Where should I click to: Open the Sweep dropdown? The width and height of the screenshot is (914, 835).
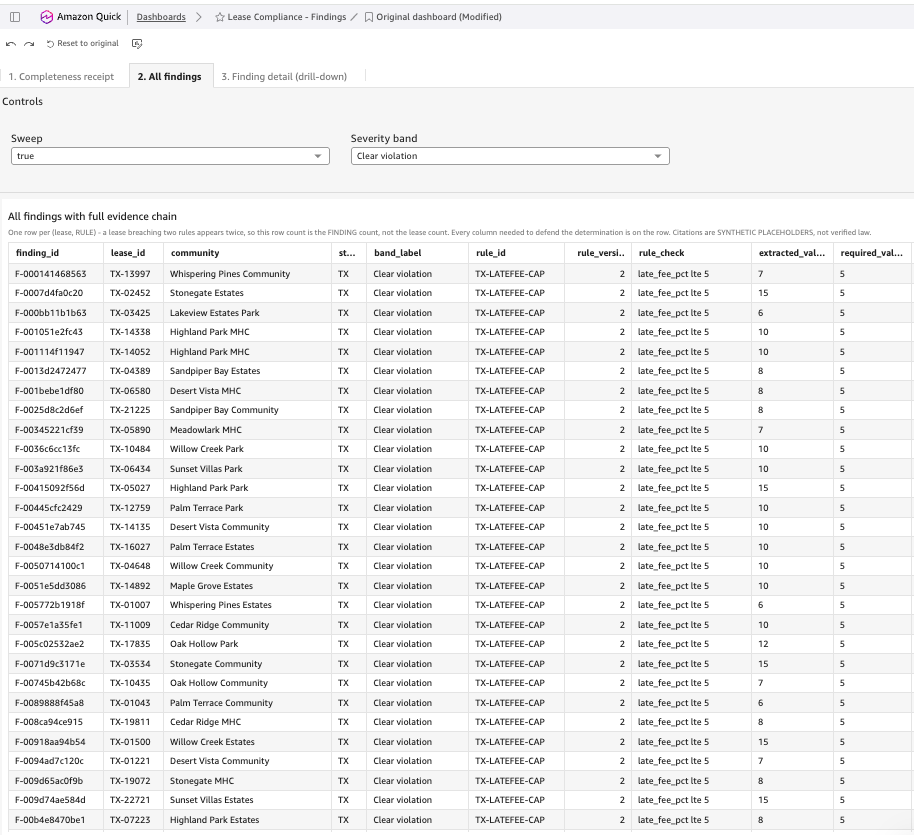coord(170,156)
